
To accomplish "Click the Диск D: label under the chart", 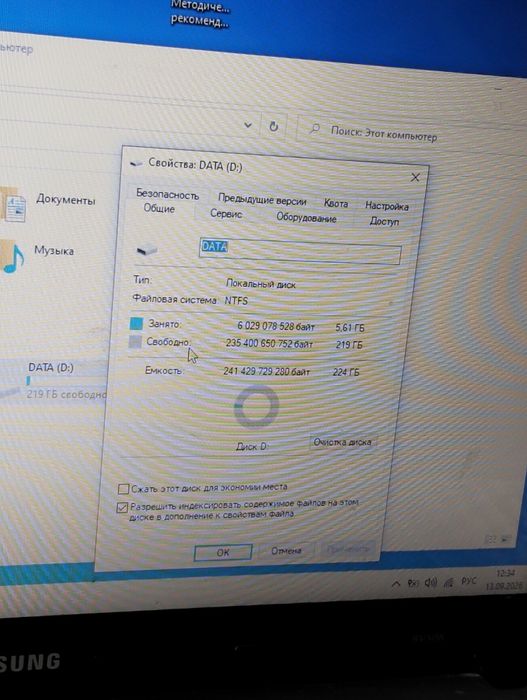I will (252, 446).
